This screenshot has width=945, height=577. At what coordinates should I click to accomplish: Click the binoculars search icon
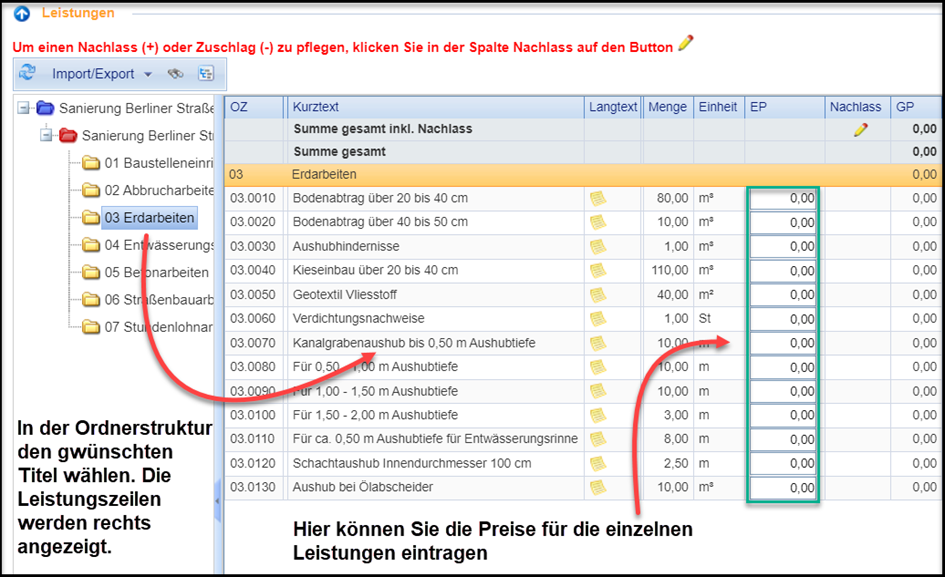click(176, 73)
